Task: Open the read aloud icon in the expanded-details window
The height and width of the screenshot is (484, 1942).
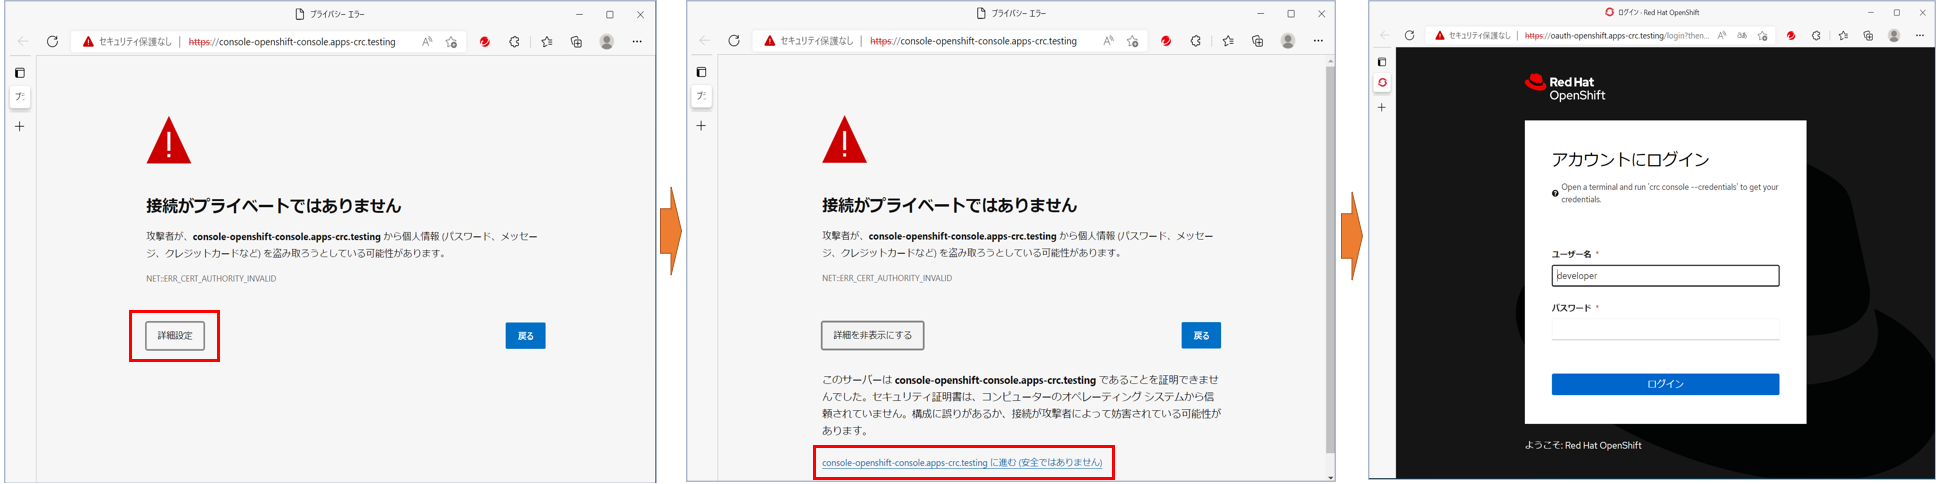Action: (x=1108, y=41)
